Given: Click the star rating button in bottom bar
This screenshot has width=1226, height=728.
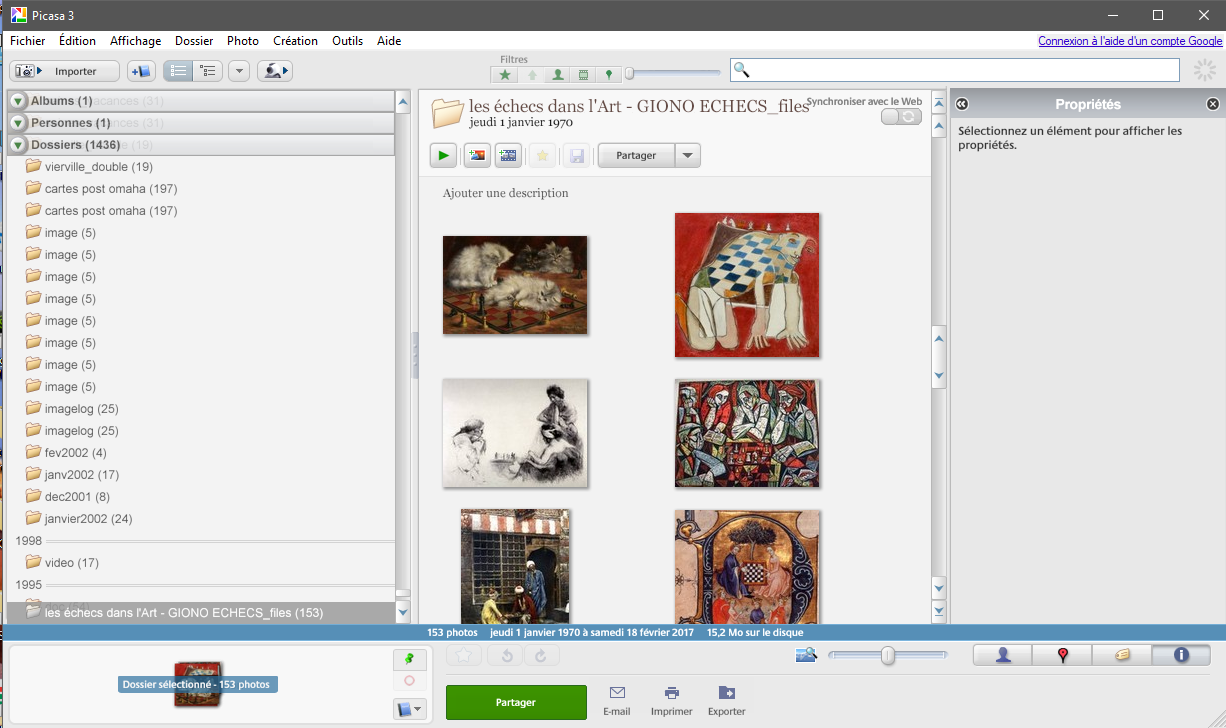Looking at the screenshot, I should pos(464,656).
